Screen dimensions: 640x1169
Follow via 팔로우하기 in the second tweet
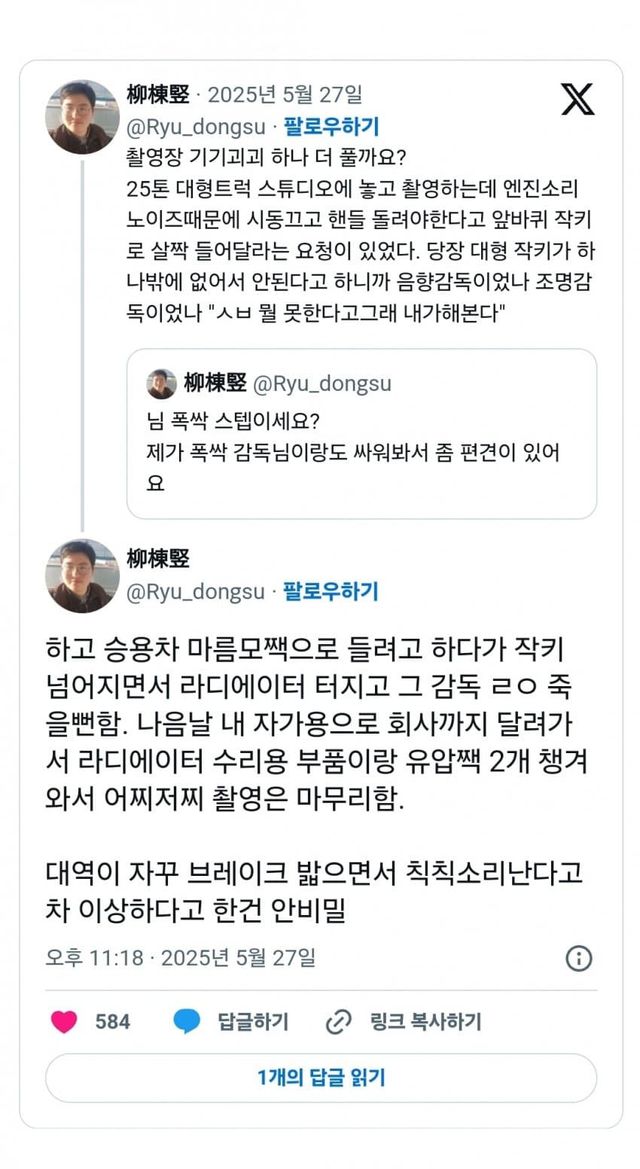[331, 591]
